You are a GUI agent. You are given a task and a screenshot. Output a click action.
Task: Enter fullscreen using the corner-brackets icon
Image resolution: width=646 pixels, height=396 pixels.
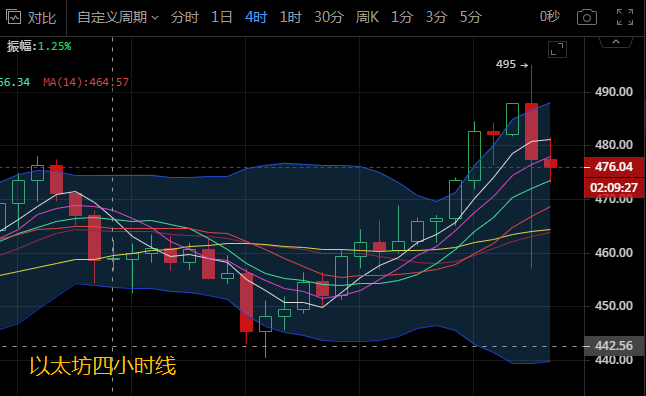pyautogui.click(x=625, y=17)
